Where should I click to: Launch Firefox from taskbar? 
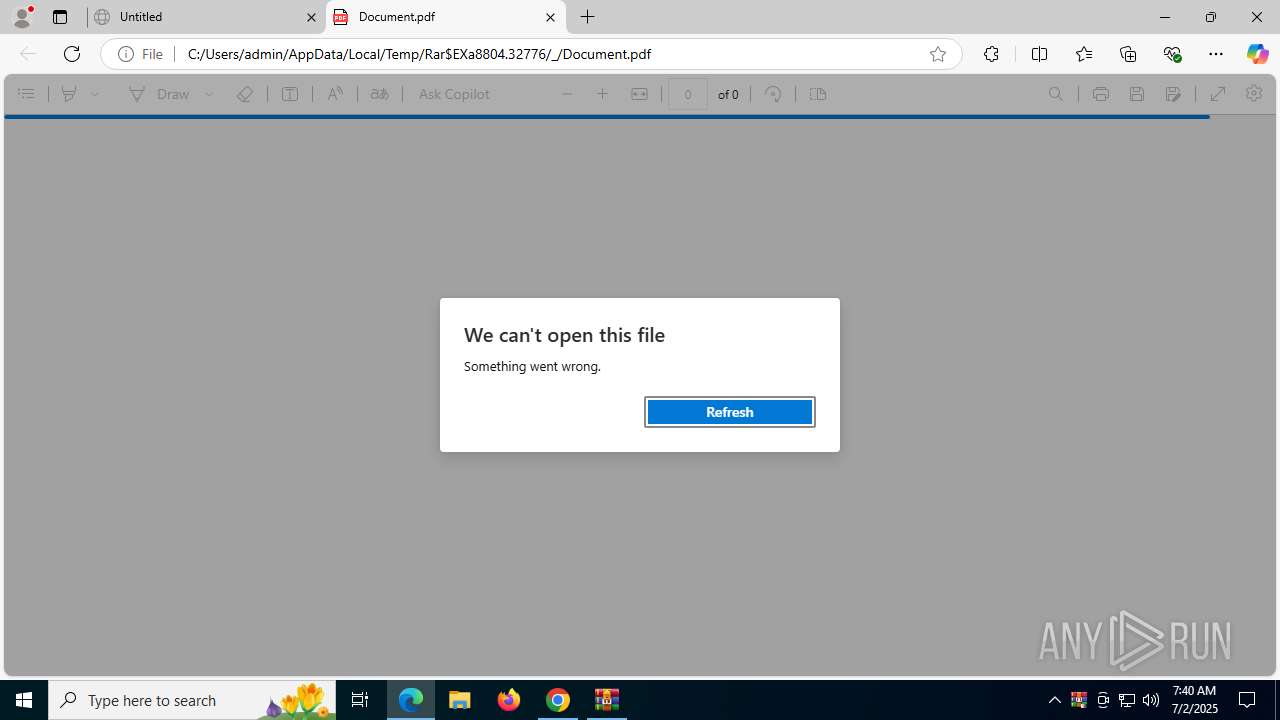click(509, 700)
